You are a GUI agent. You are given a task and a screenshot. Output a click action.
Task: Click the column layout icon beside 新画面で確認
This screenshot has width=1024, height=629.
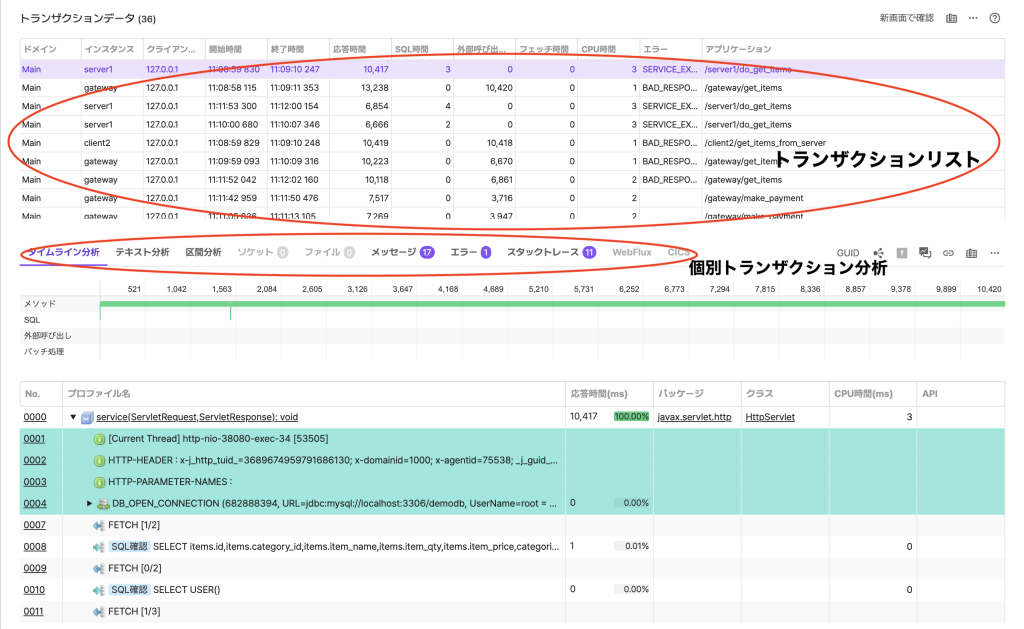pyautogui.click(x=951, y=18)
